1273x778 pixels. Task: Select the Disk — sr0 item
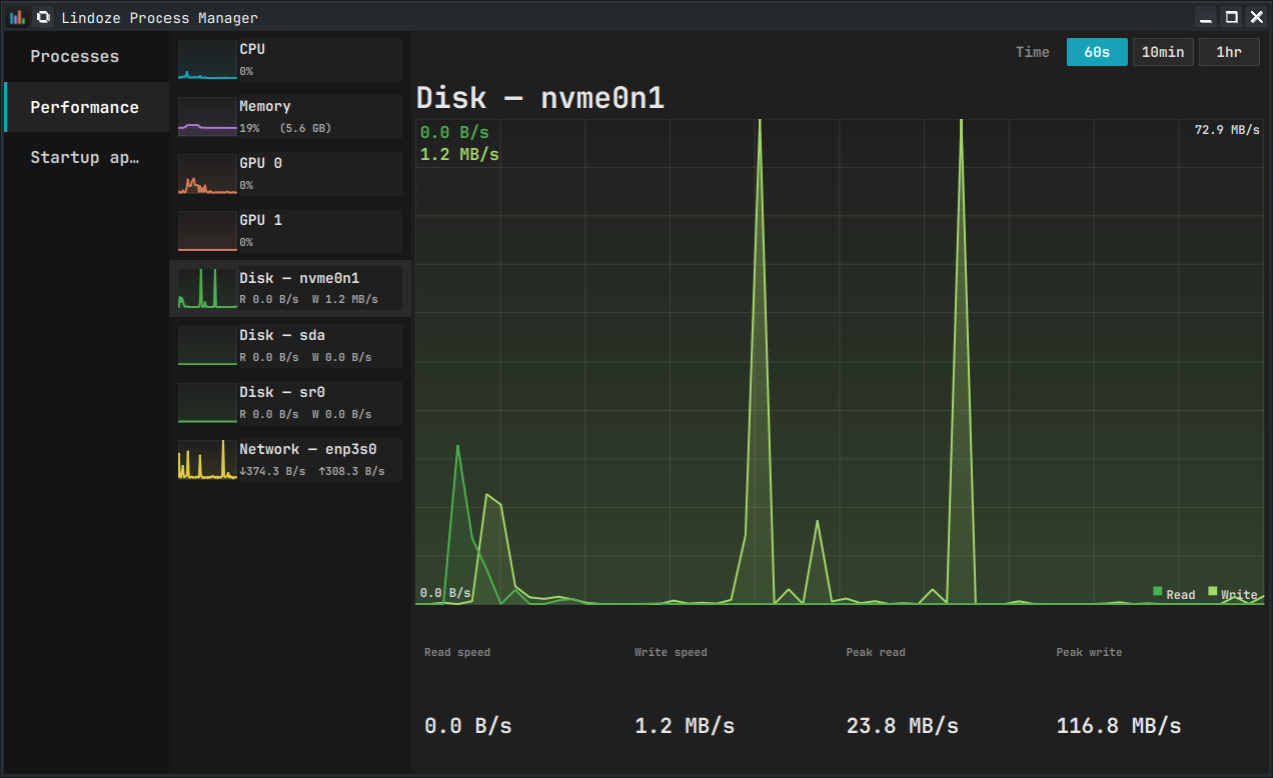tap(290, 402)
